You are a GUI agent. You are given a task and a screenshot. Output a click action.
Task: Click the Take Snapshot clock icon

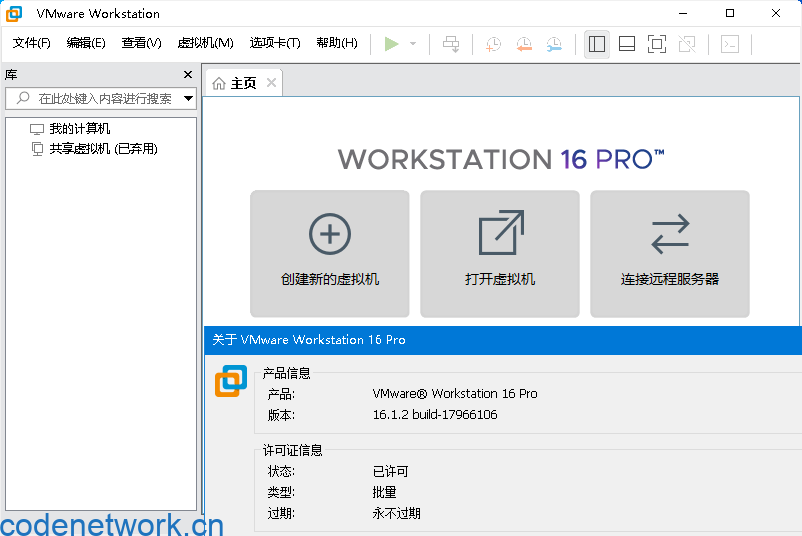coord(493,44)
